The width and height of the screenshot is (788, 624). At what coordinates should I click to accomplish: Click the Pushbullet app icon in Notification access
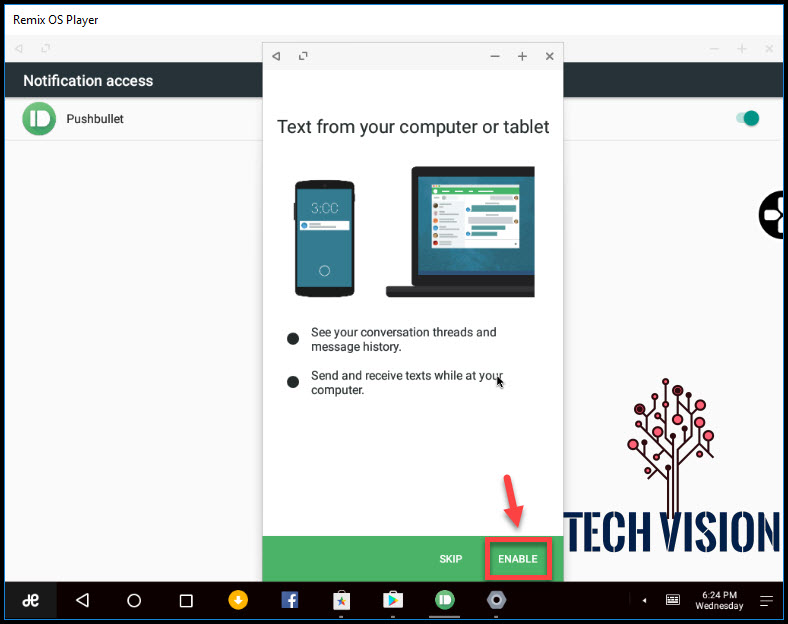39,119
